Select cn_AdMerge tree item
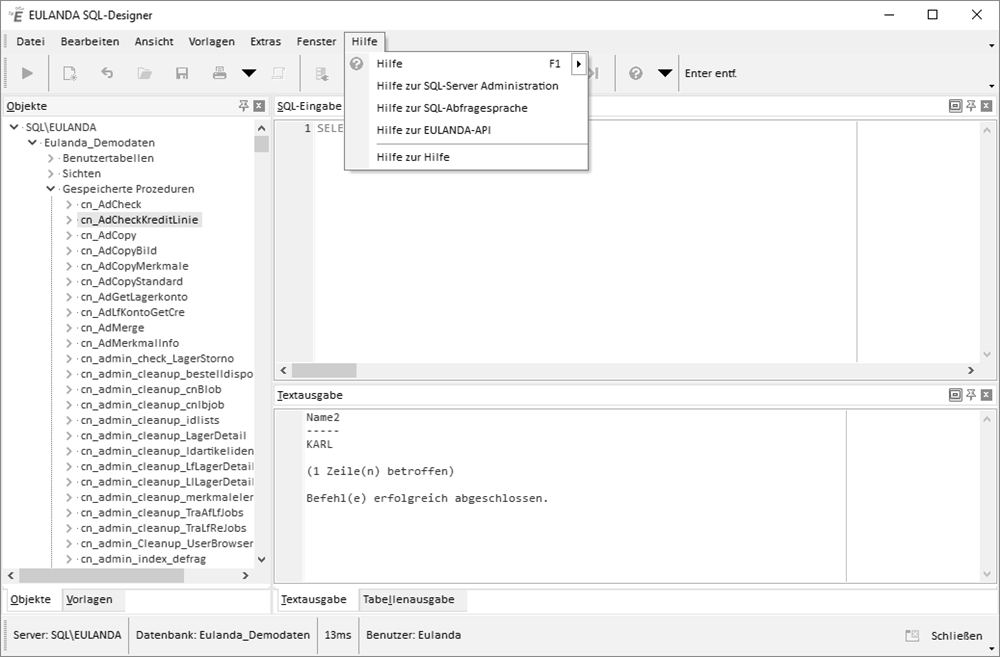Screen dimensions: 1000x657 tap(112, 328)
